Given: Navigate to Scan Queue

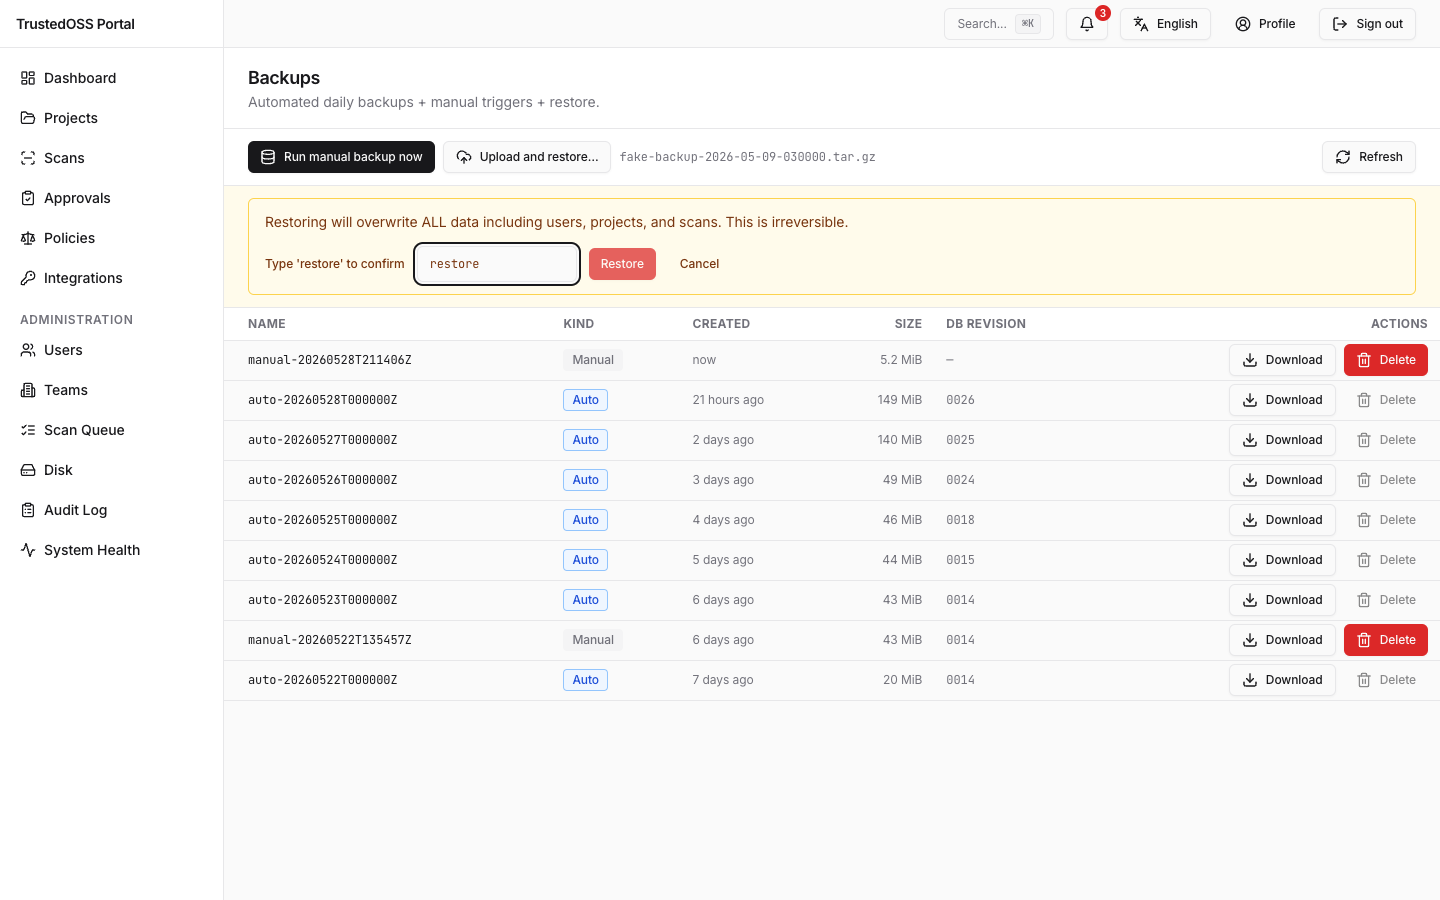Looking at the screenshot, I should pos(111,430).
